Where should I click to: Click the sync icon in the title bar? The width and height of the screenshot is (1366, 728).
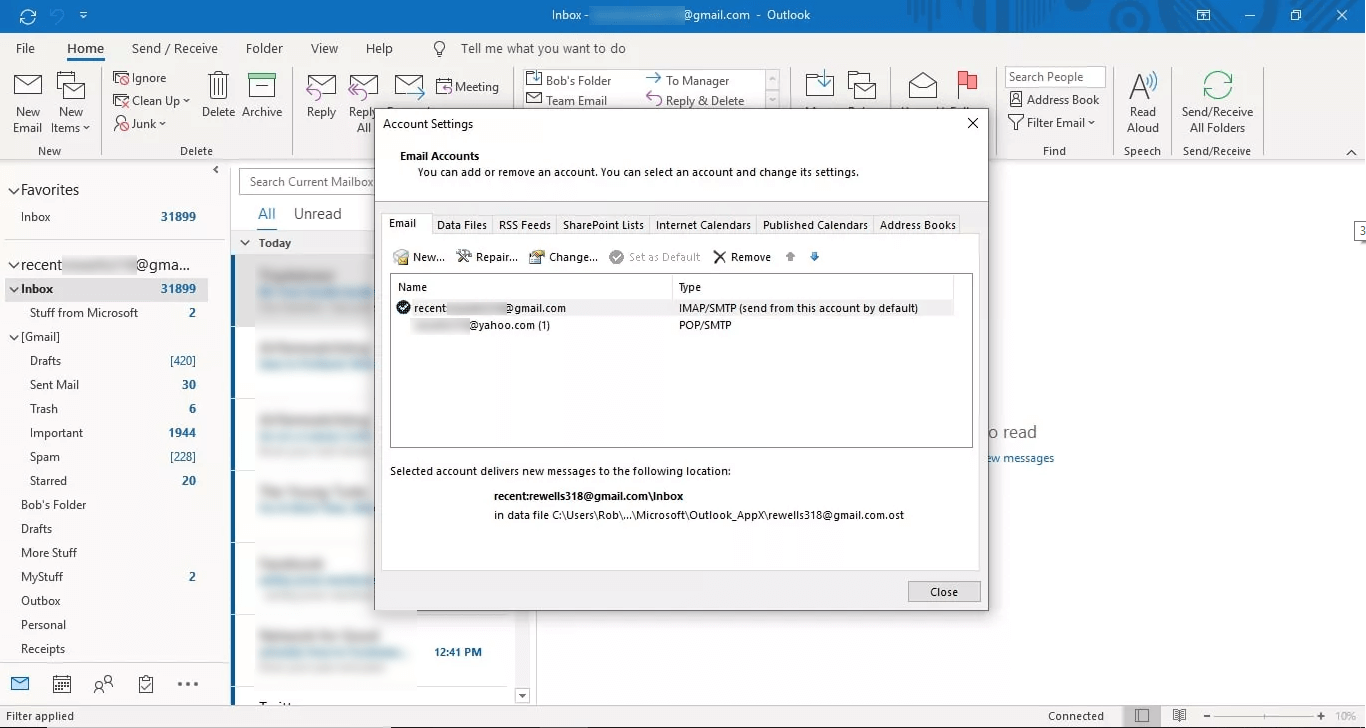(28, 15)
